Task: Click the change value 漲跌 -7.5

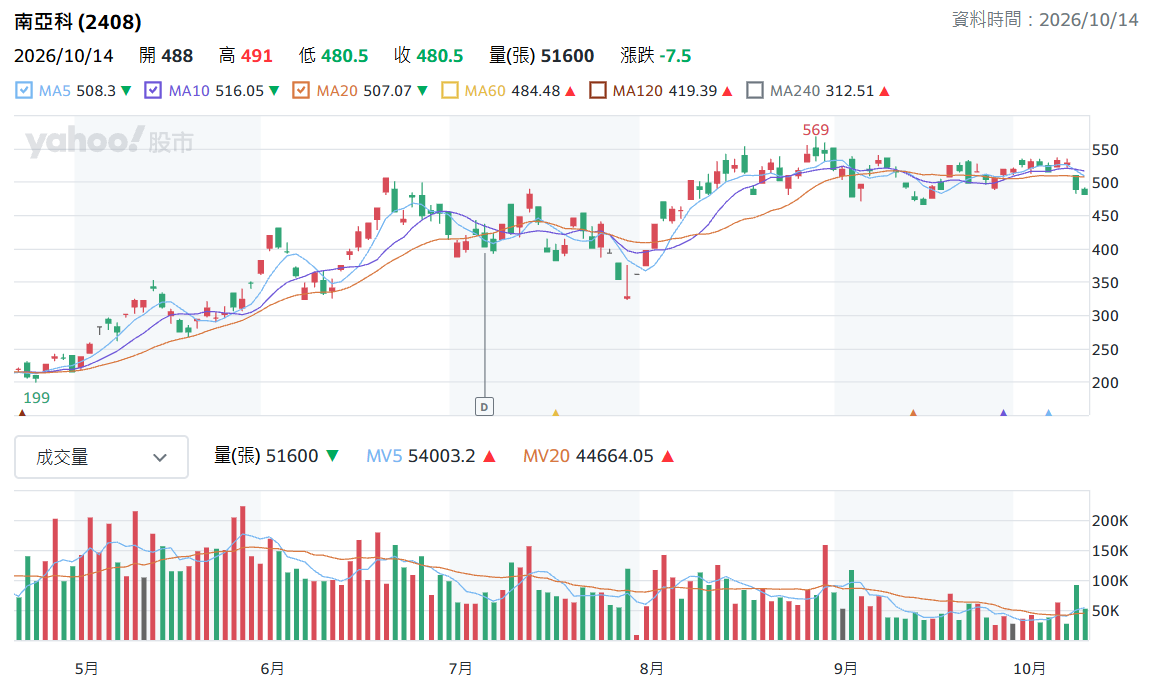Action: coord(656,56)
